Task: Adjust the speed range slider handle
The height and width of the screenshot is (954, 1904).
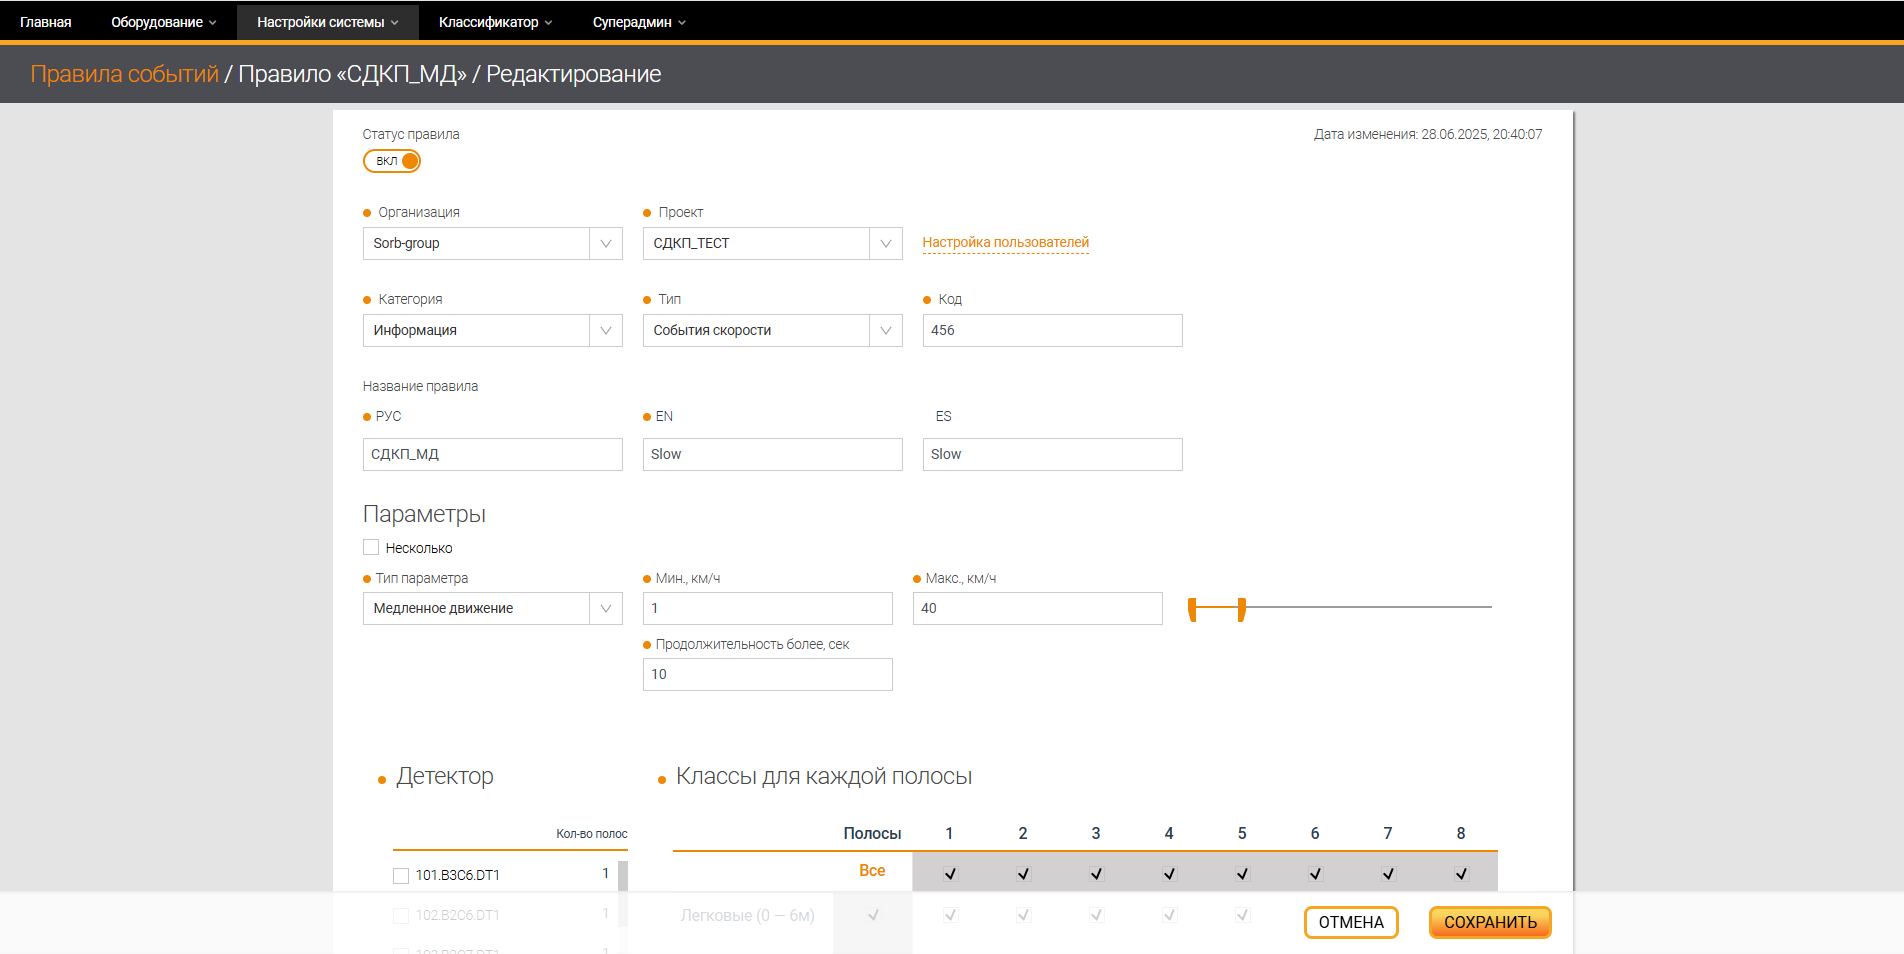Action: (1240, 608)
